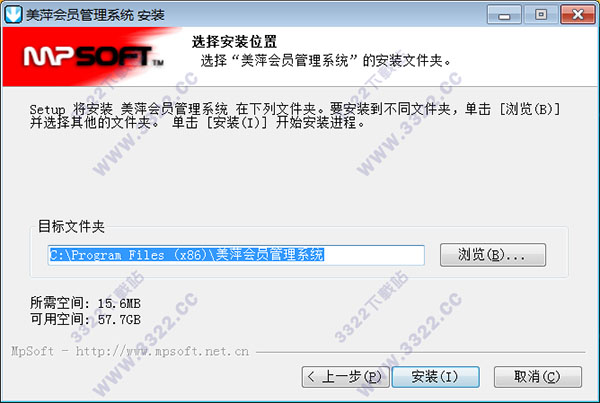
Task: Click the blank end of destination folder field
Action: 374,255
